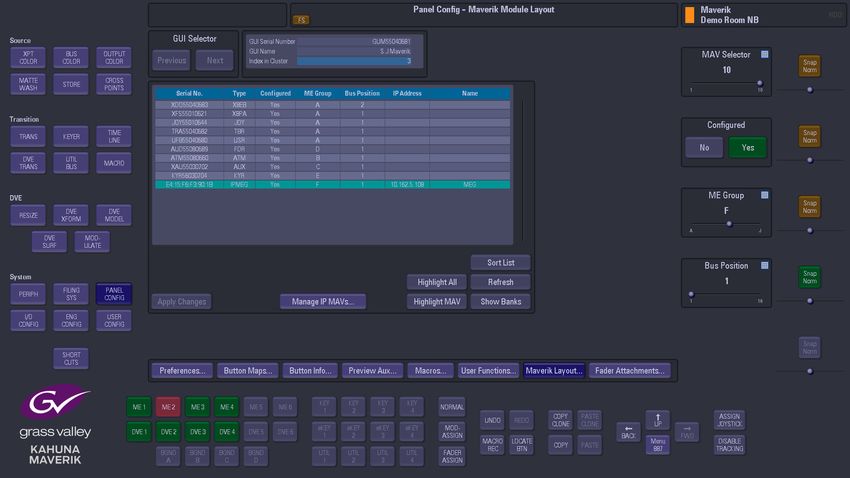
Task: Click the Snap Norm button beside Configured
Action: tap(809, 137)
